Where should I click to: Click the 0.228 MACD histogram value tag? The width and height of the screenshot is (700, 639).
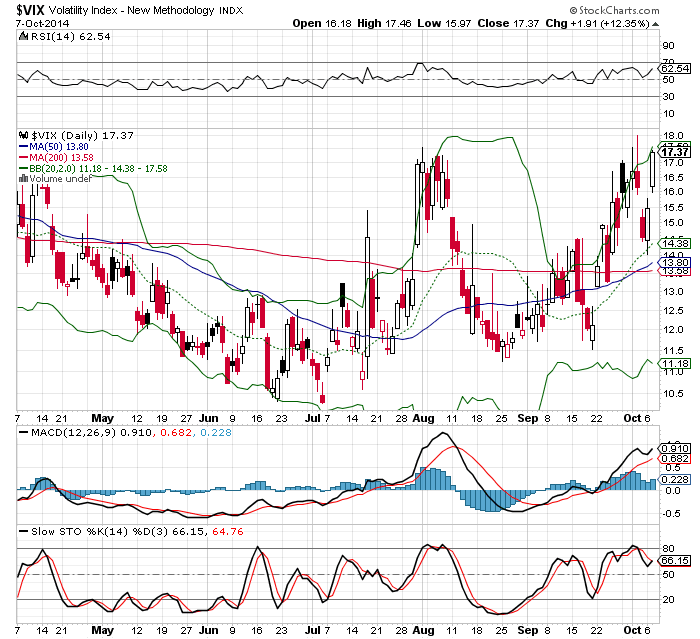pyautogui.click(x=675, y=479)
